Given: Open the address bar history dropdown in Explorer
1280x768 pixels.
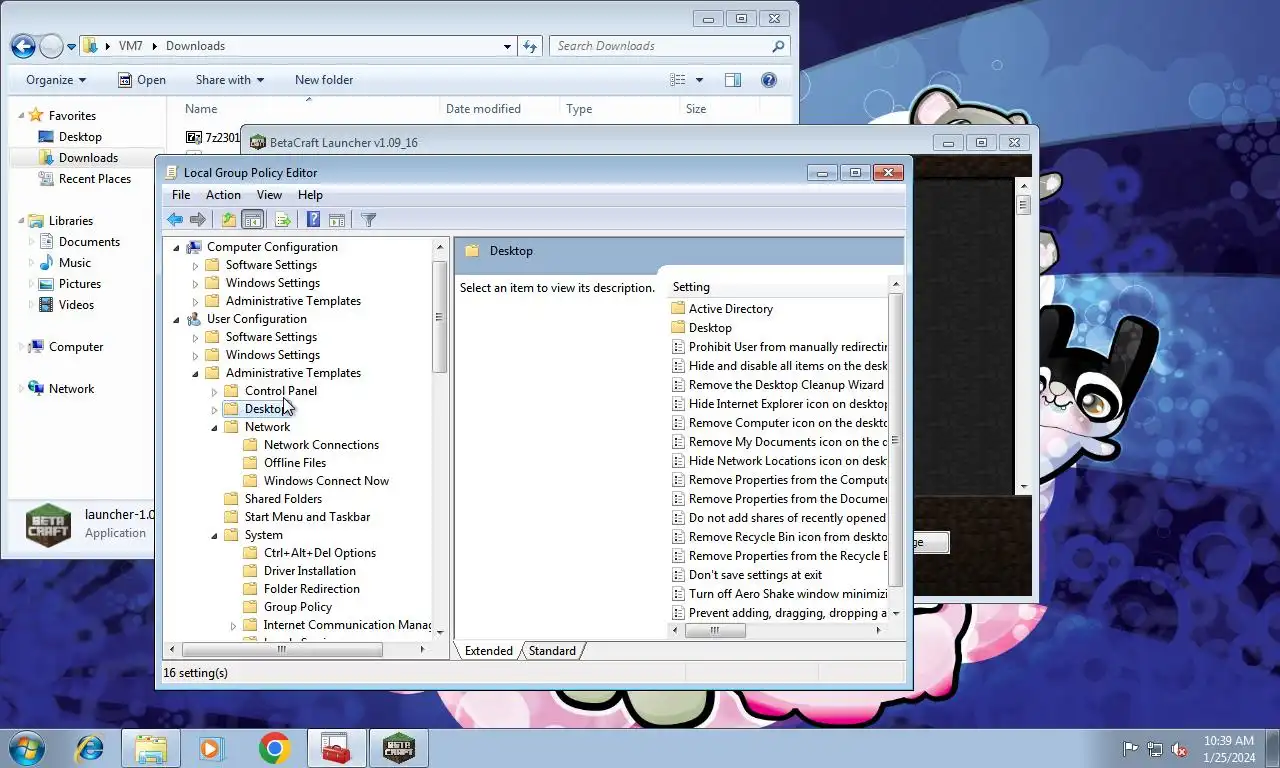Looking at the screenshot, I should coord(508,46).
